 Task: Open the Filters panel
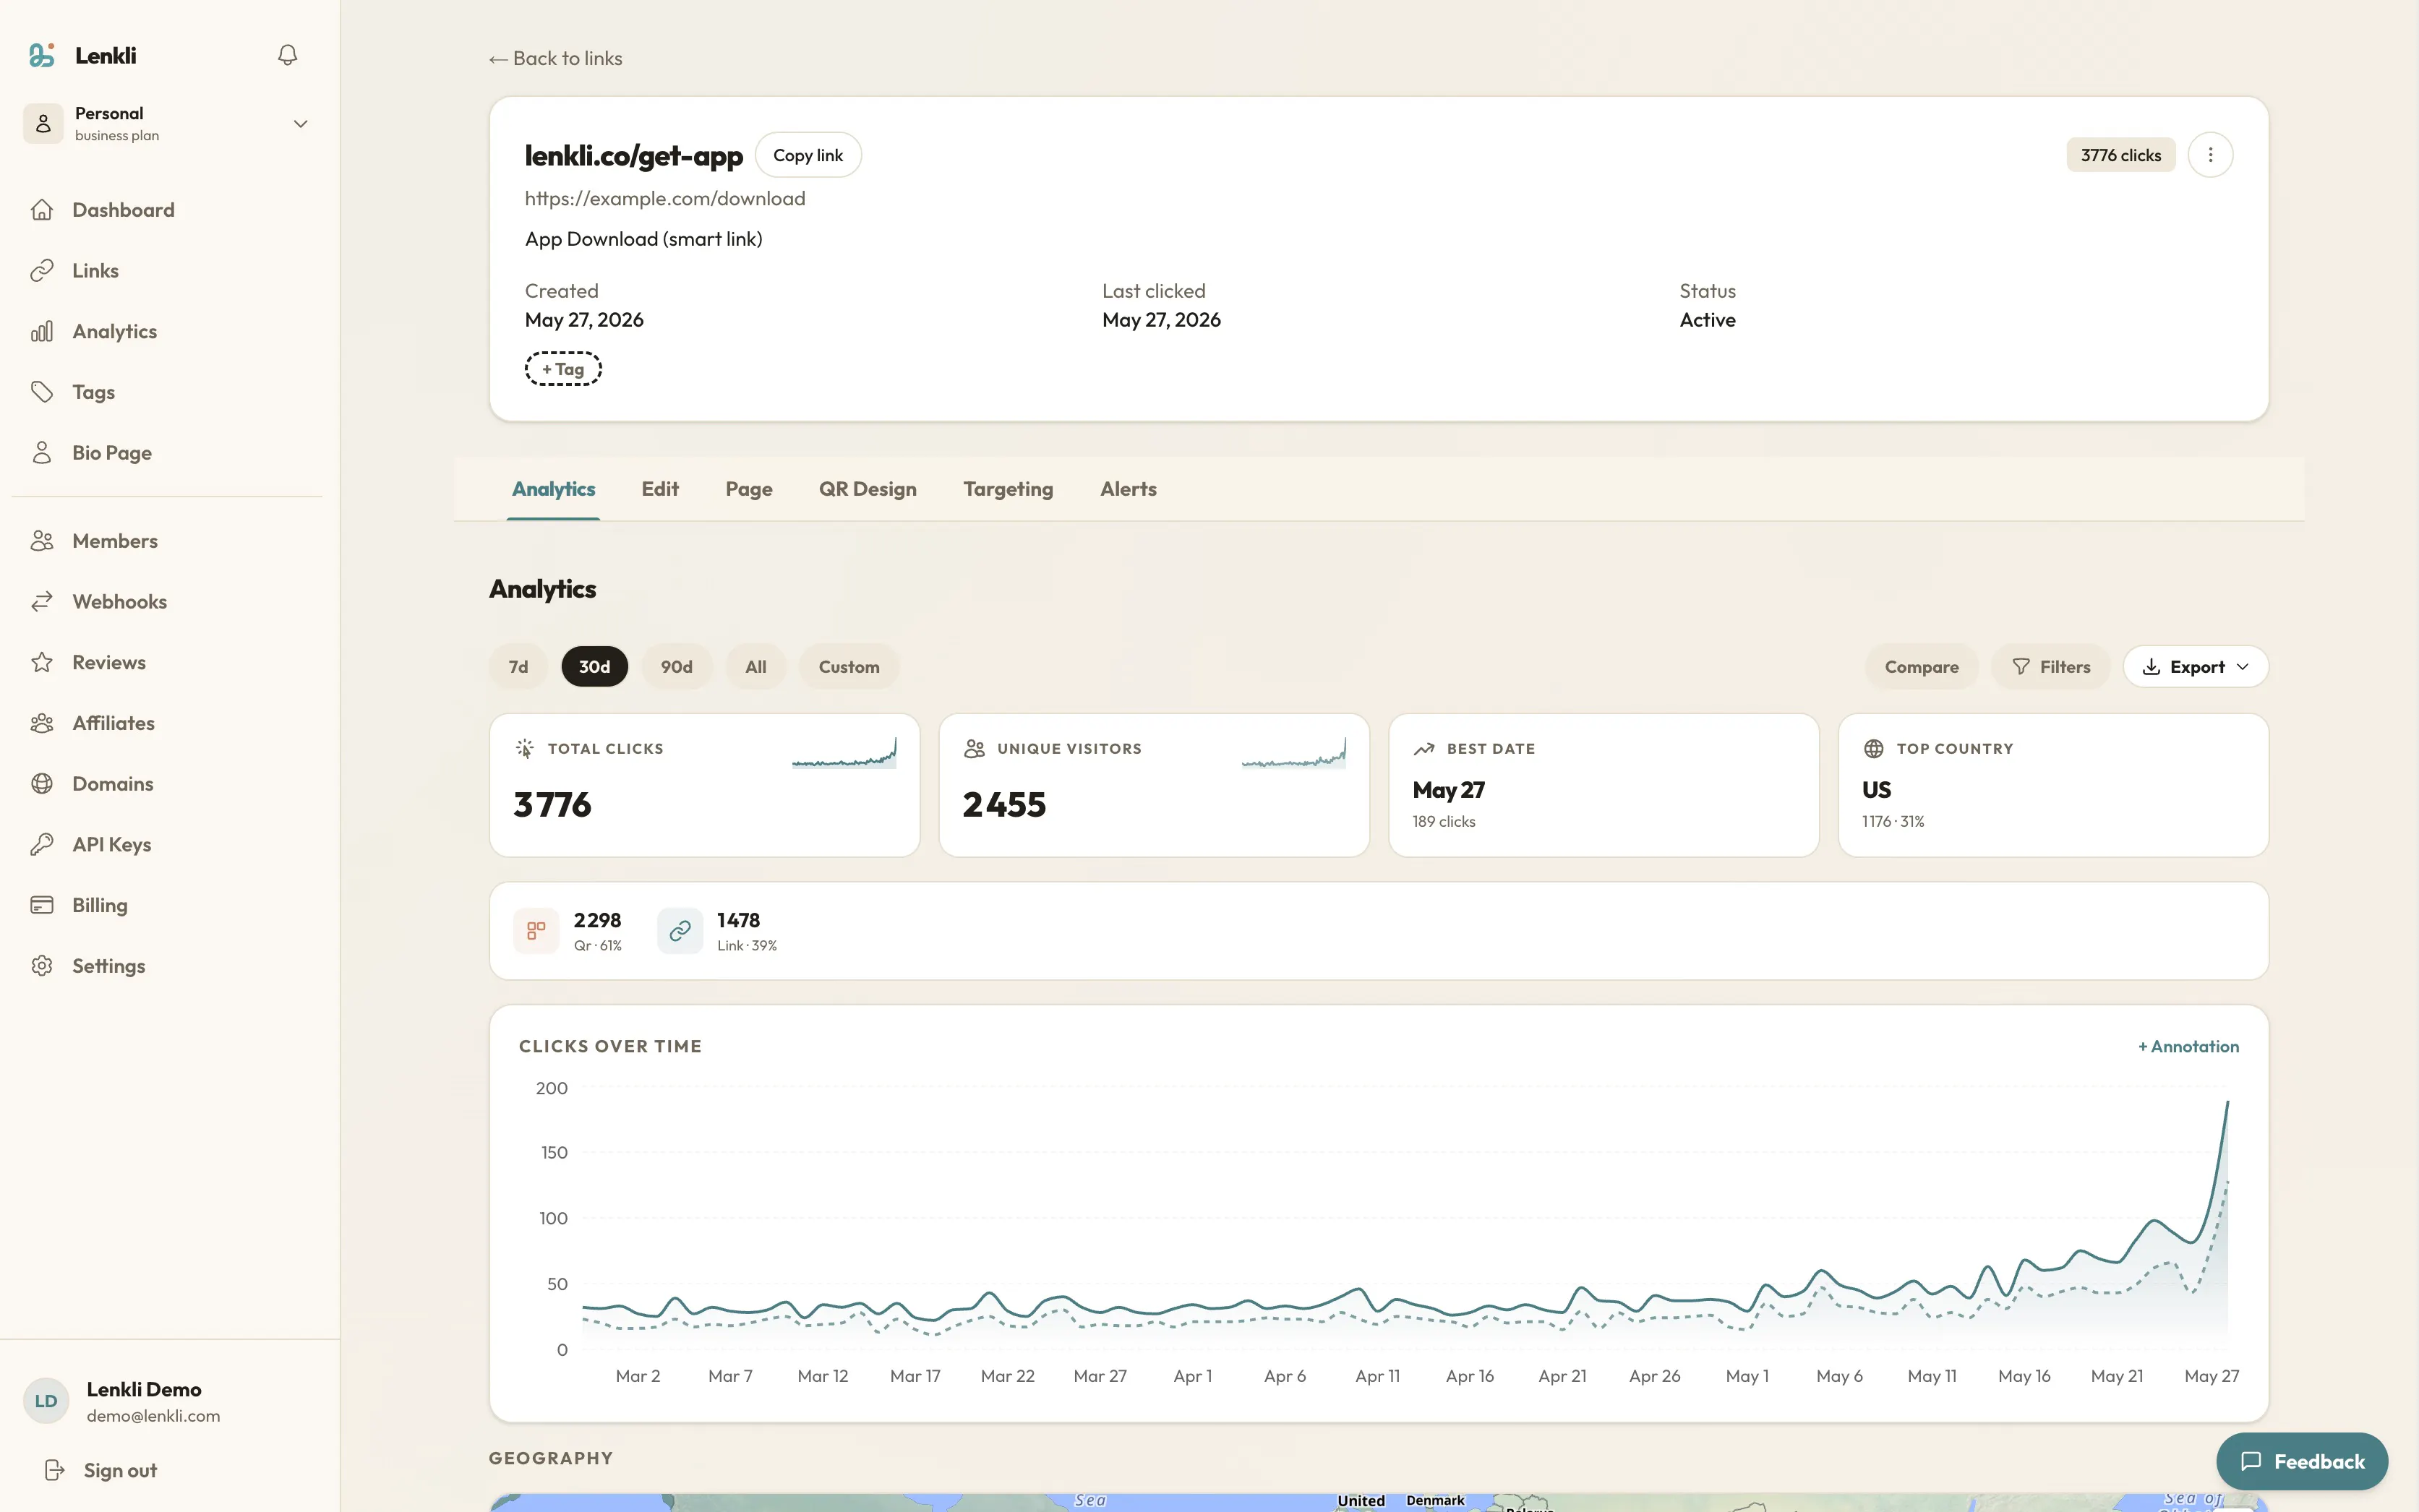pos(2050,667)
